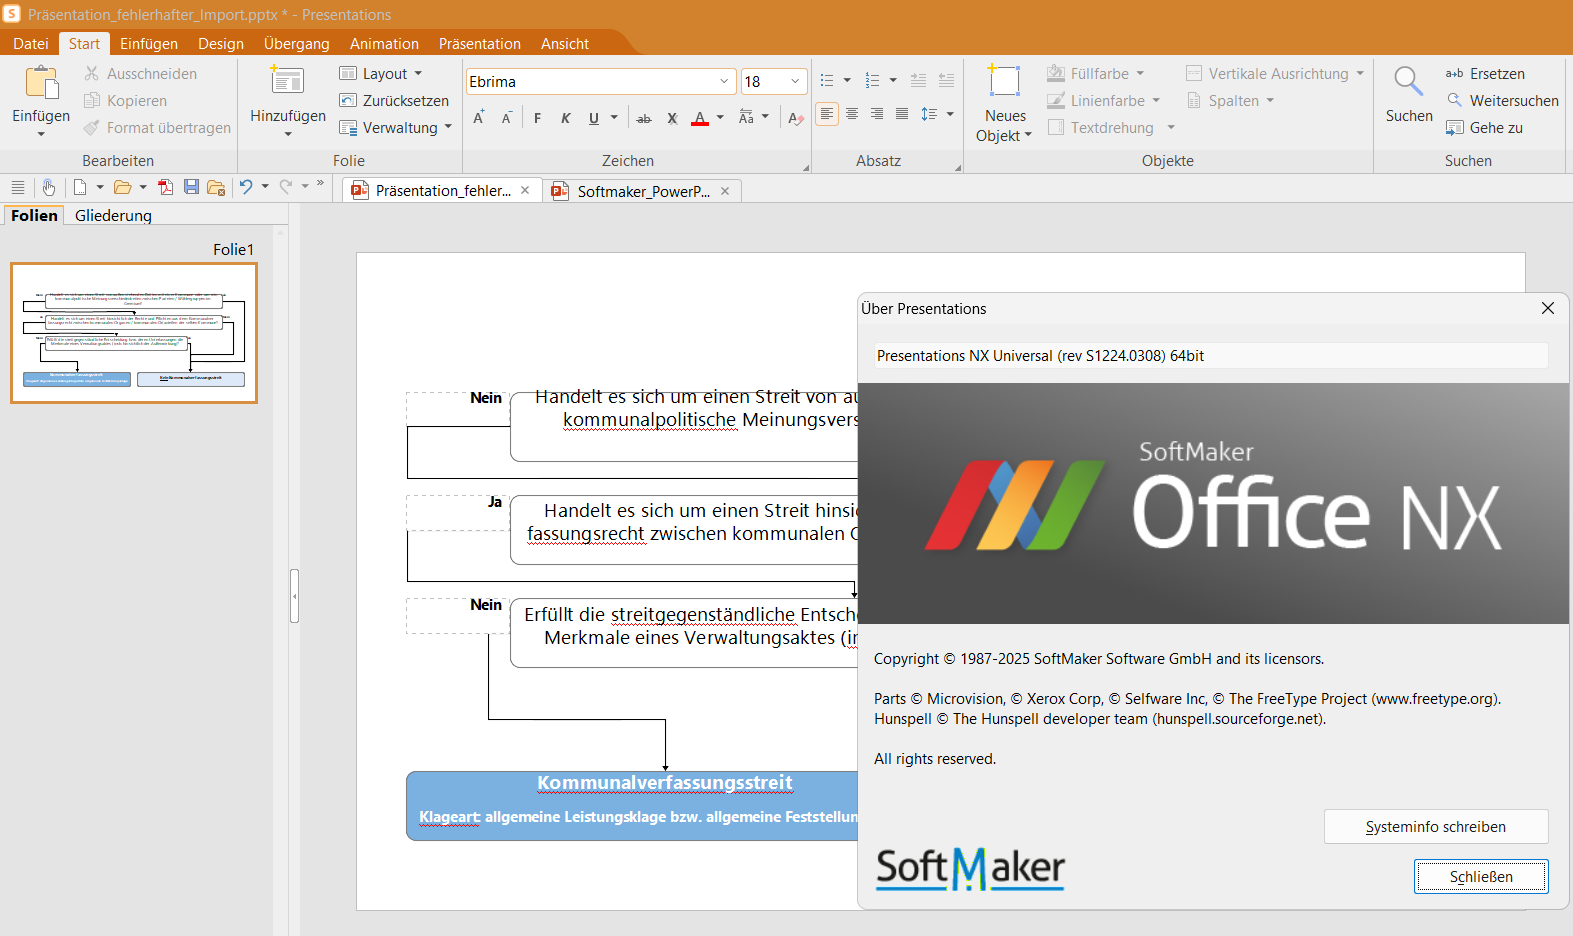Click the undo arrow icon
The width and height of the screenshot is (1573, 936).
(x=246, y=187)
